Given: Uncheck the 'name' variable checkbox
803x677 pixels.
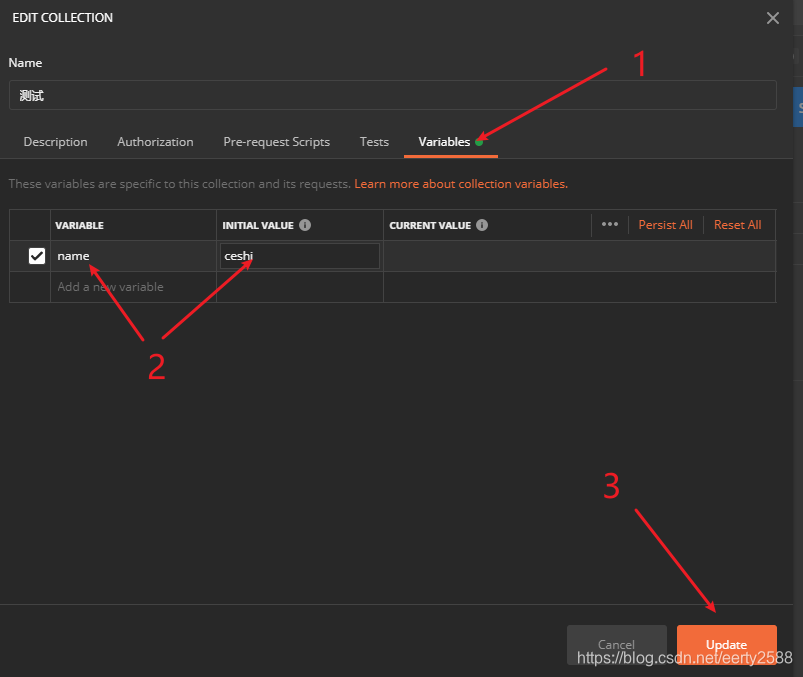Looking at the screenshot, I should point(37,256).
